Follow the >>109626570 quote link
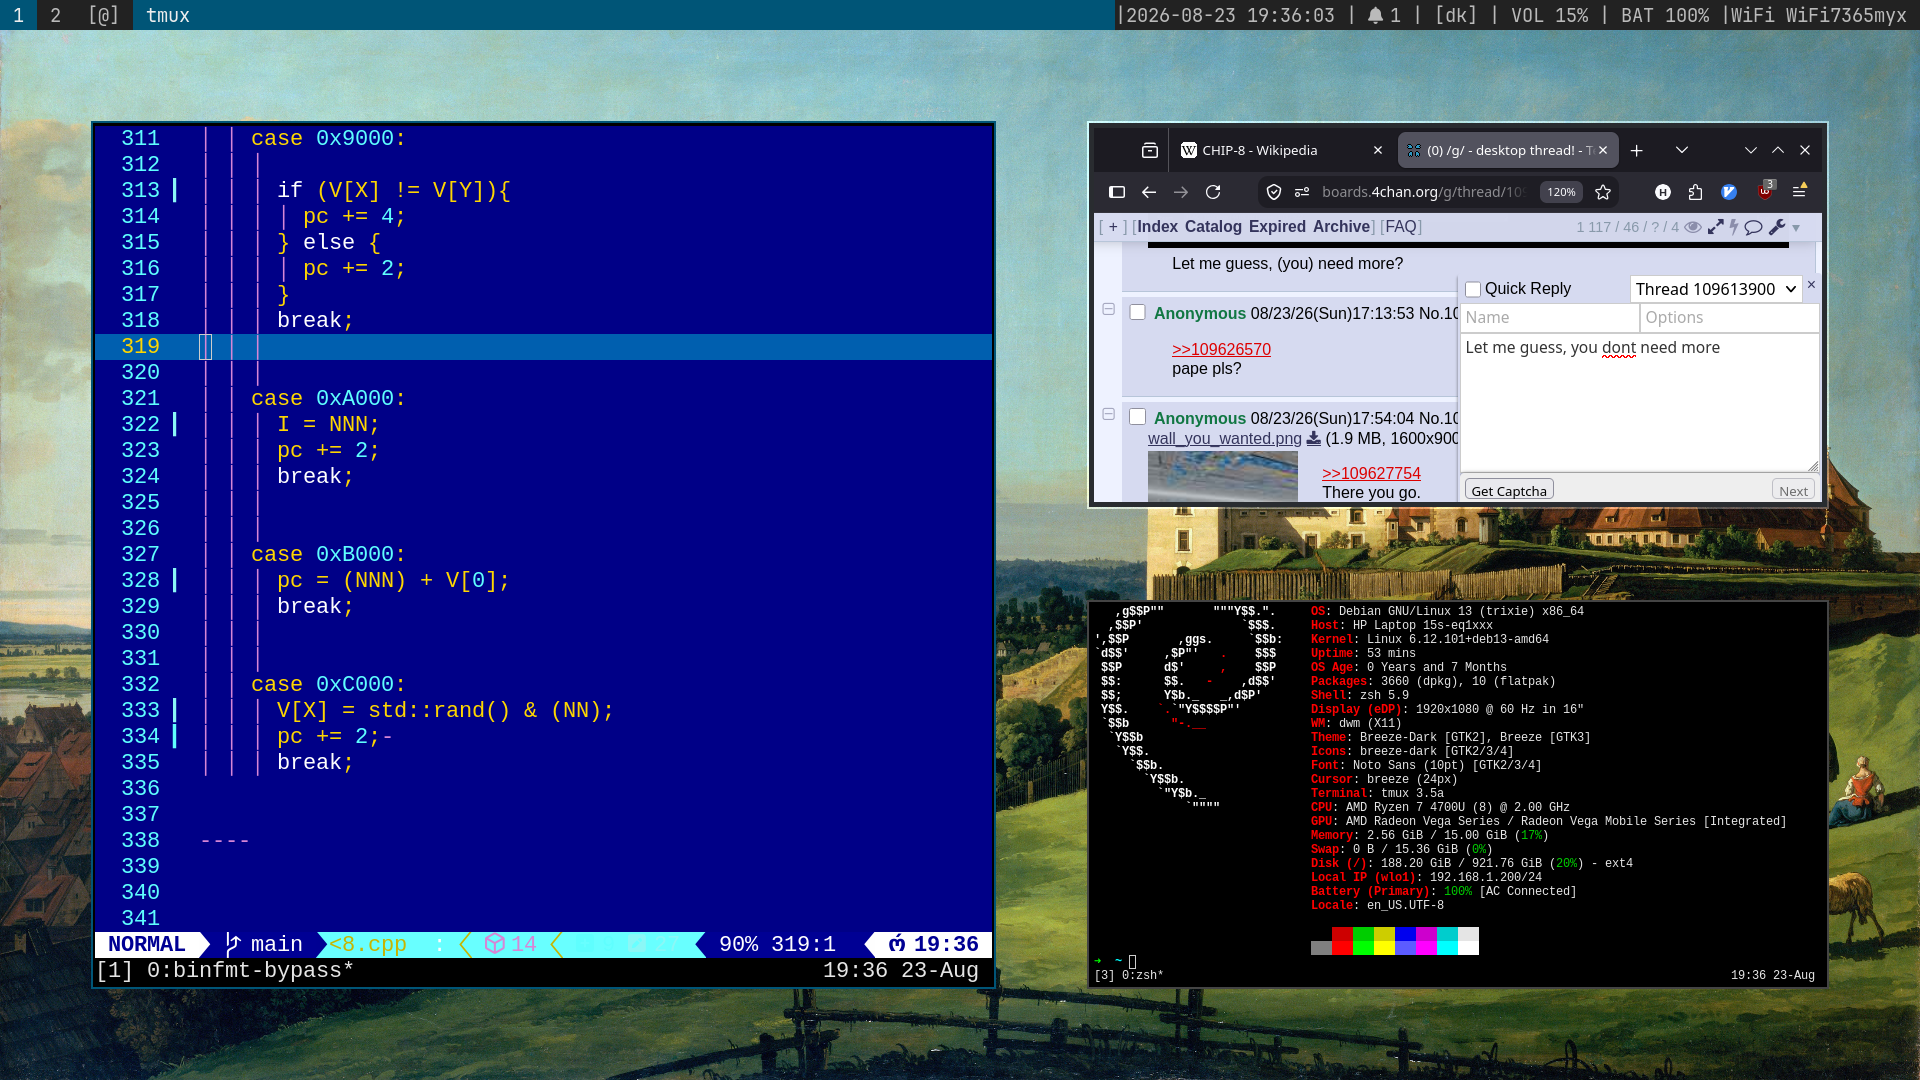This screenshot has width=1920, height=1080. click(1221, 350)
